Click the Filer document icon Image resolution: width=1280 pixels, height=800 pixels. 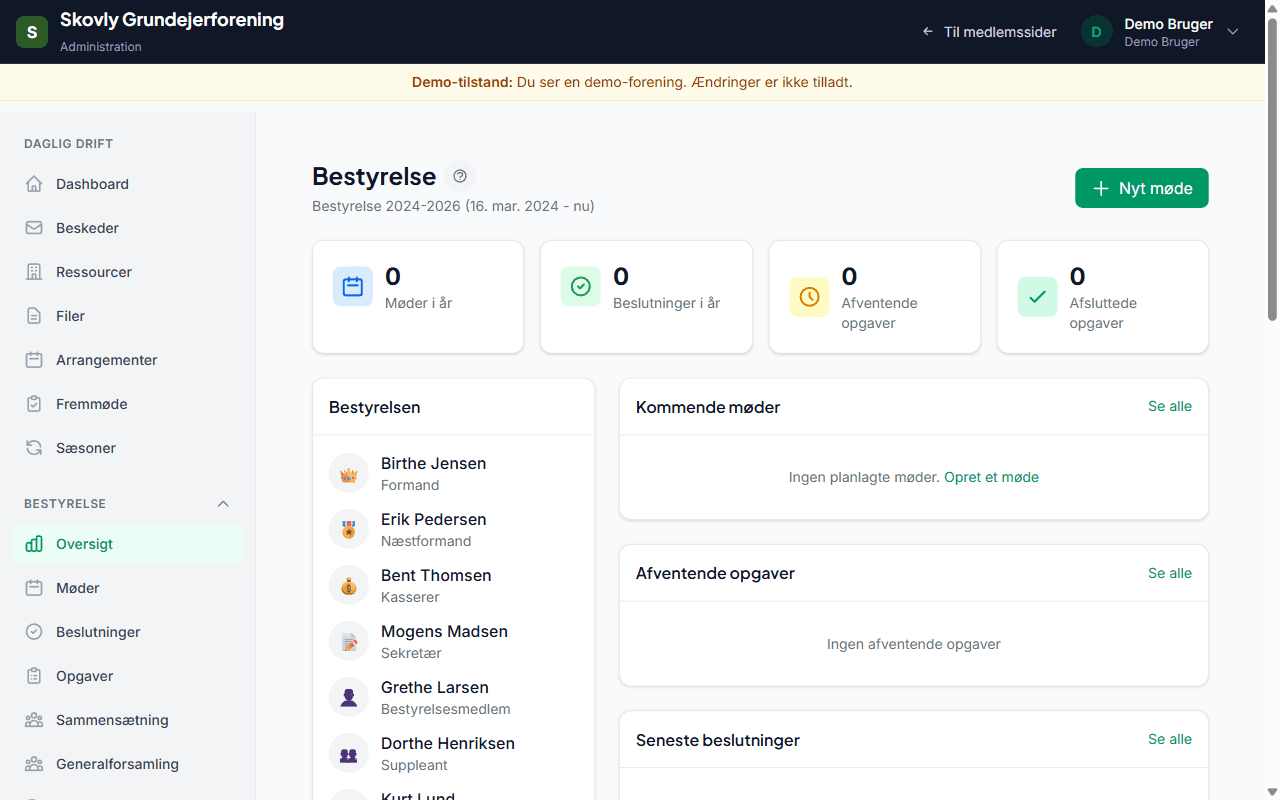(x=34, y=316)
